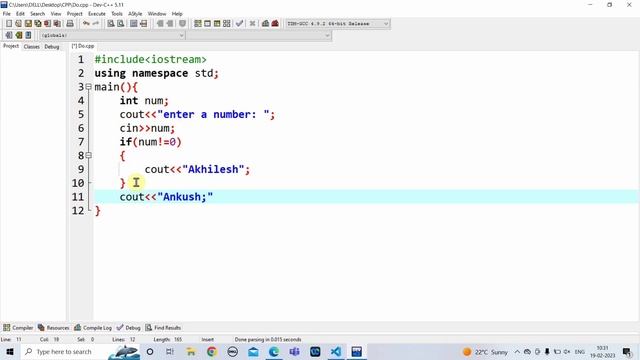The height and width of the screenshot is (360, 640).
Task: Open the (globals) scope dropdown
Action: (112, 36)
